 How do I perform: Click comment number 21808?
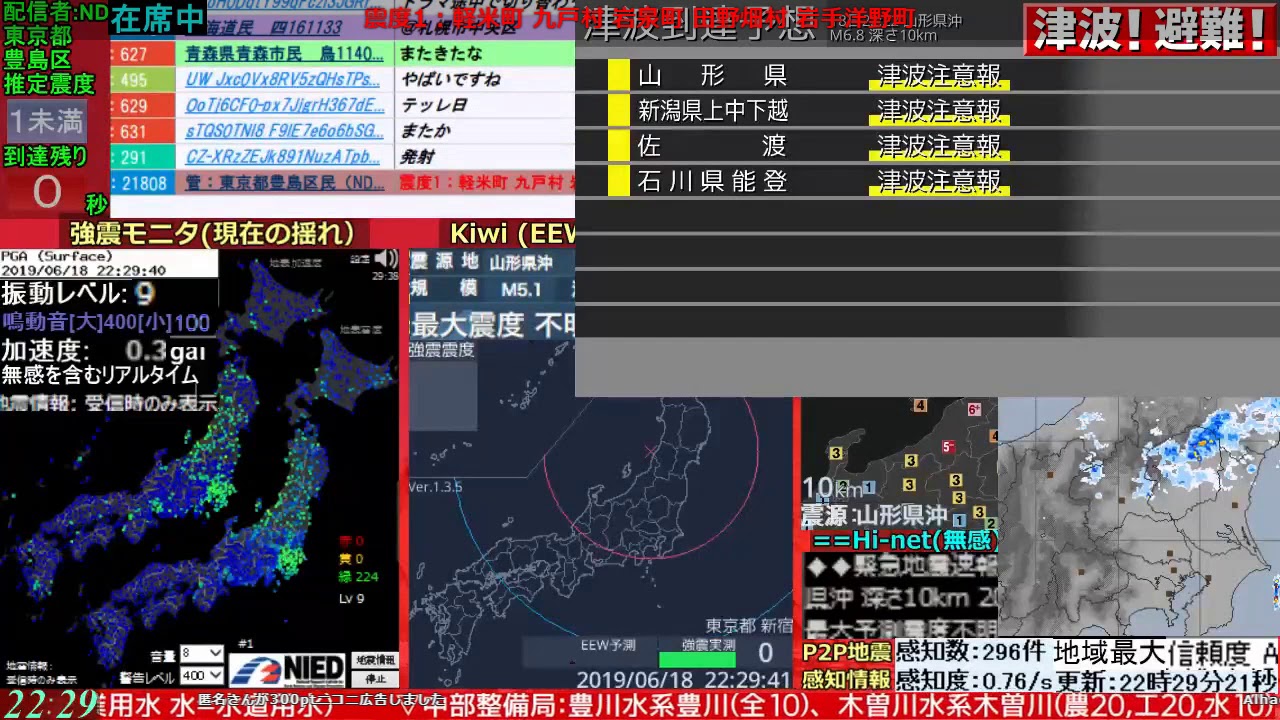click(143, 183)
